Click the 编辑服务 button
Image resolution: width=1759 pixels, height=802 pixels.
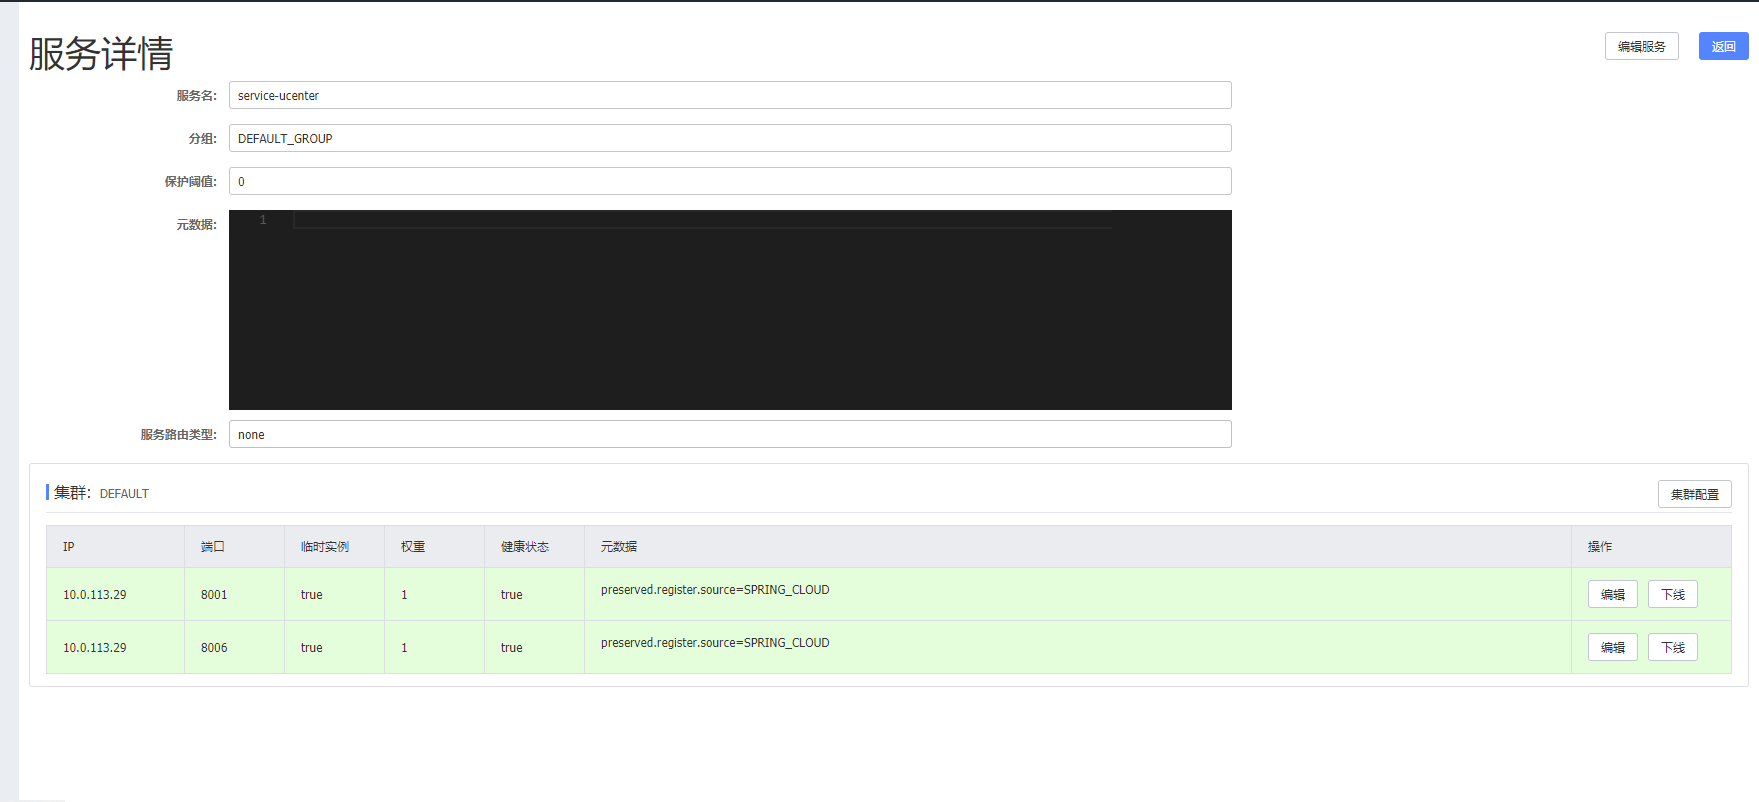click(x=1641, y=46)
